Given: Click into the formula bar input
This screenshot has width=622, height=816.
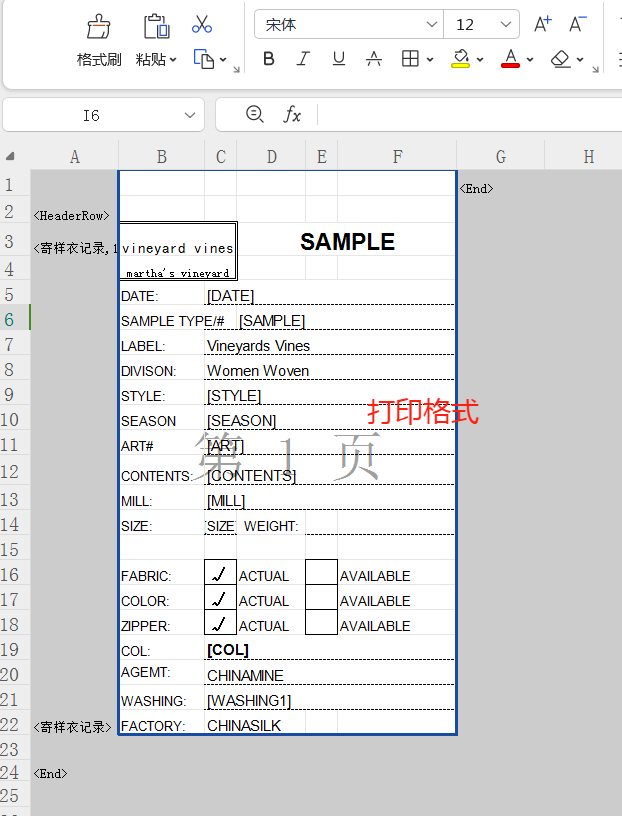Looking at the screenshot, I should coord(468,114).
